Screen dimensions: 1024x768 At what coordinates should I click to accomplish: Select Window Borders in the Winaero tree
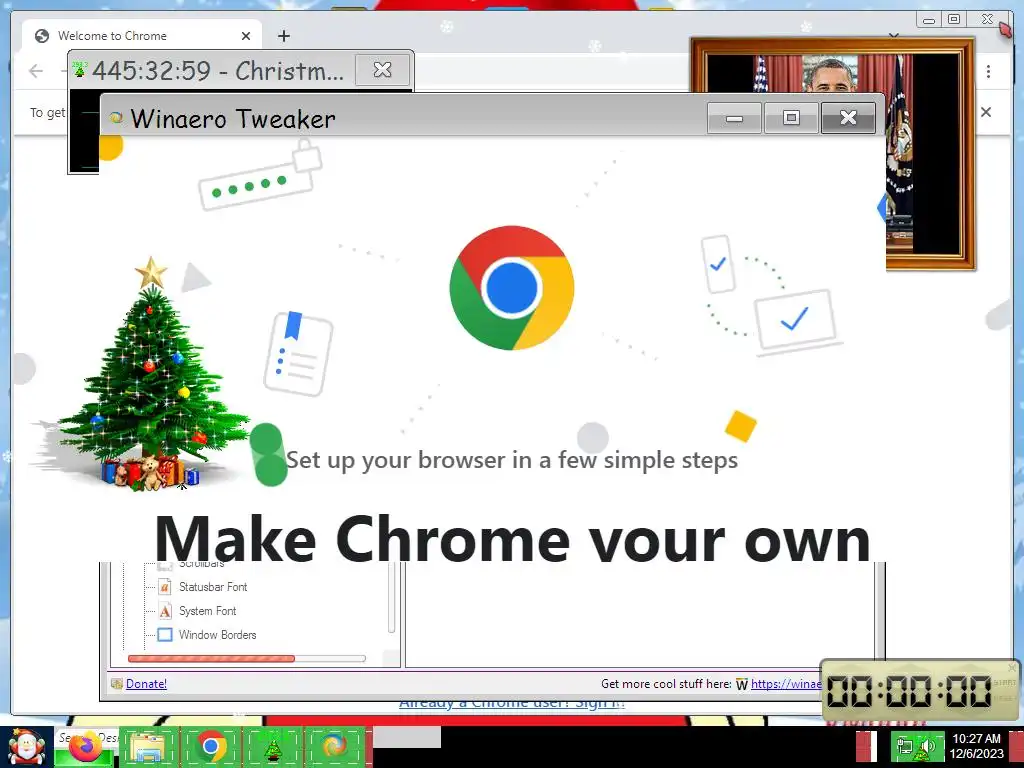pos(217,634)
